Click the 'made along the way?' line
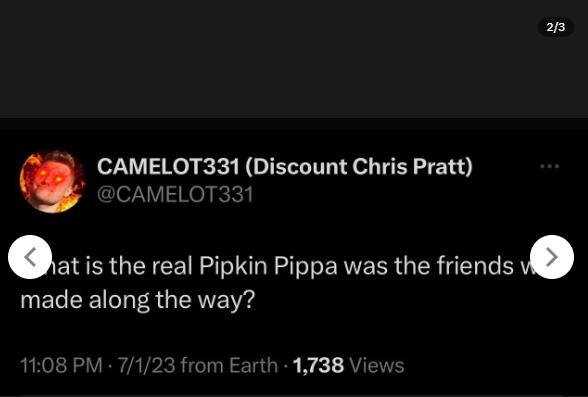This screenshot has height=397, width=588. coord(138,300)
